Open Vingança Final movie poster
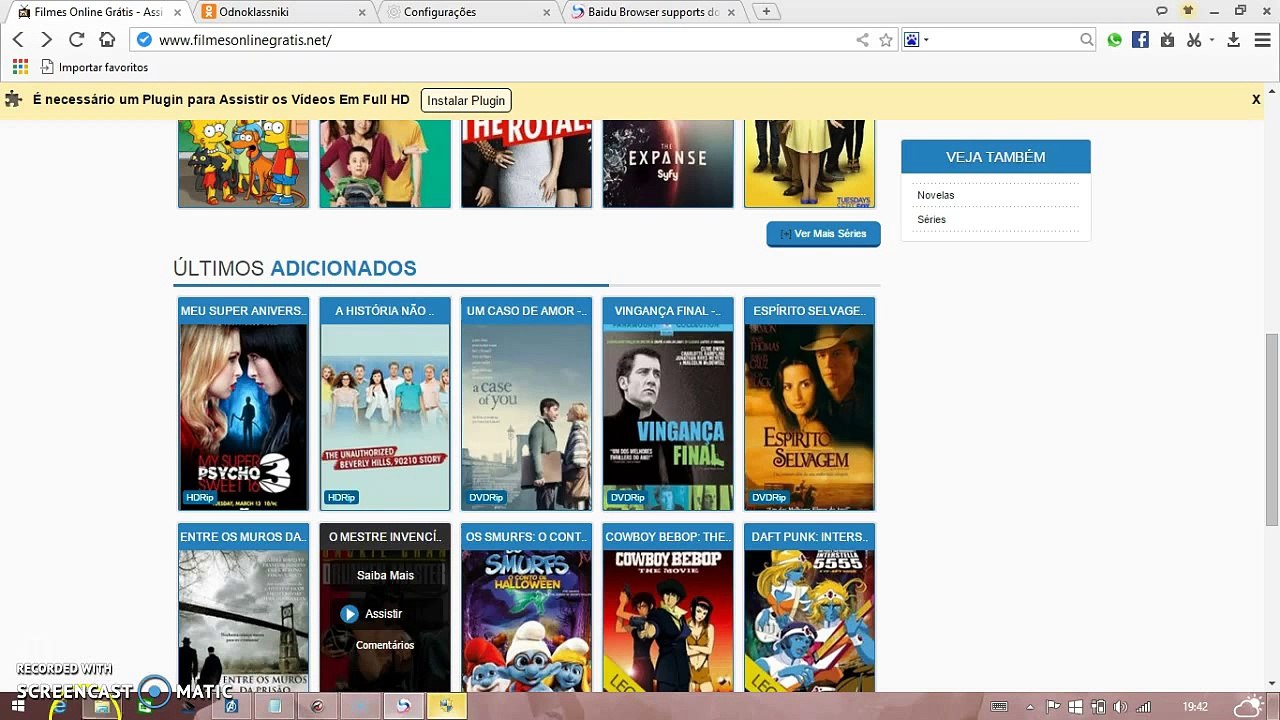1280x720 pixels. click(668, 416)
